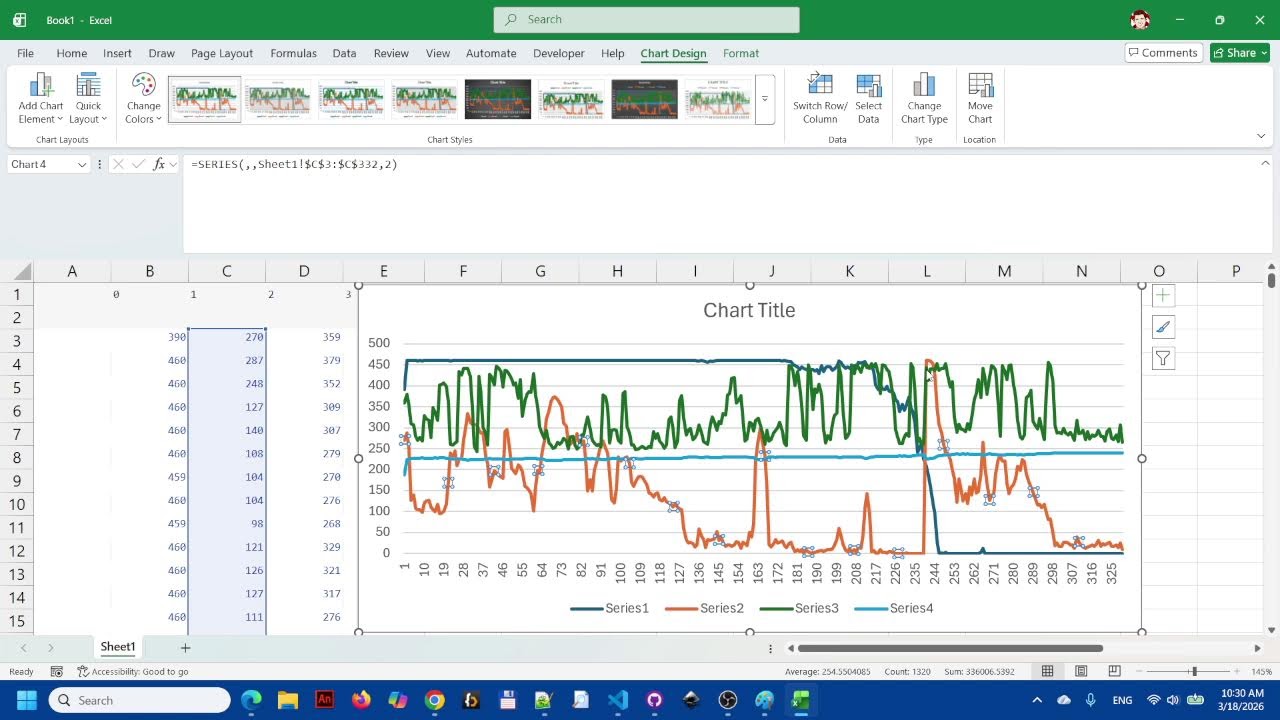Click the Move Chart button
Viewport: 1280px width, 720px height.
click(980, 99)
